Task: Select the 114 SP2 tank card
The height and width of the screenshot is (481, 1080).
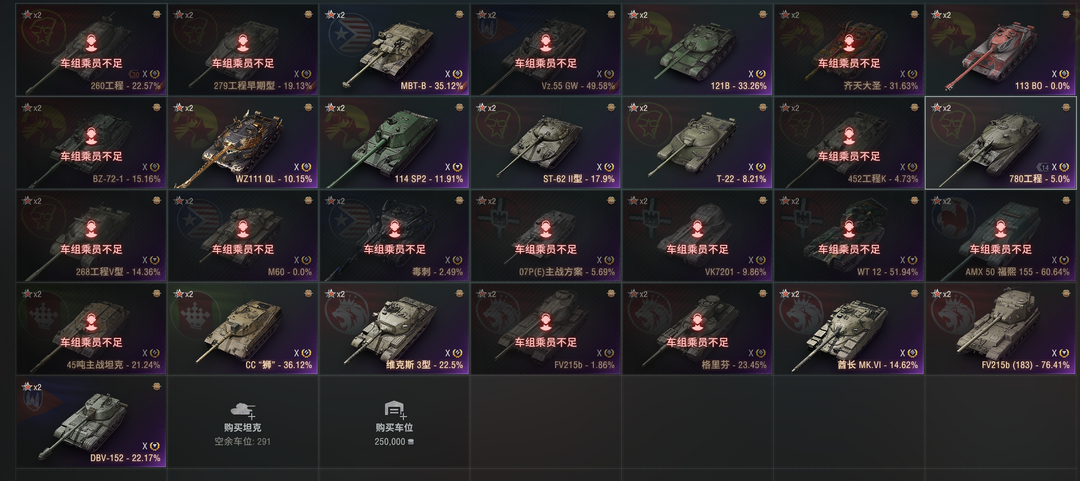Action: (394, 143)
